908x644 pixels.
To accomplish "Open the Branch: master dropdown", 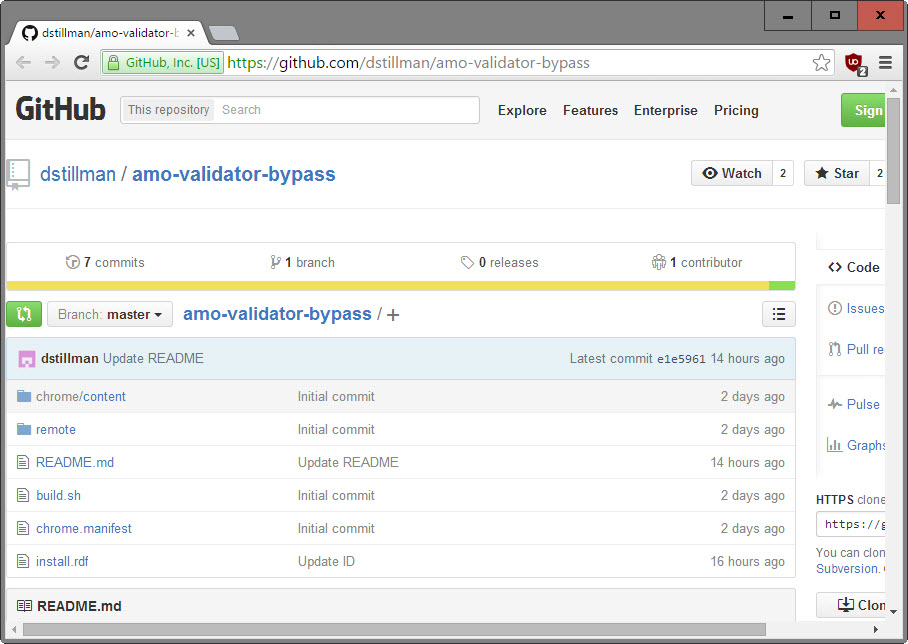I will click(109, 314).
